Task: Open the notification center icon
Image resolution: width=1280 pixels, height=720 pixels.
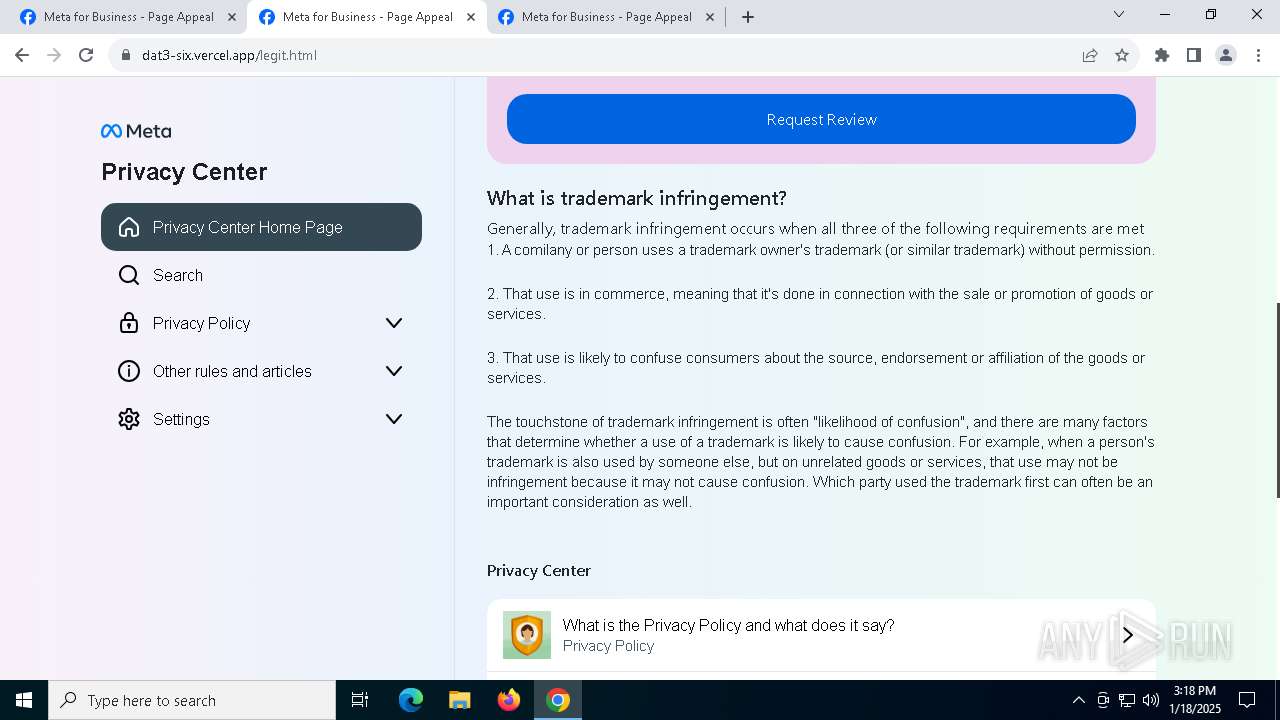Action: tap(1247, 700)
